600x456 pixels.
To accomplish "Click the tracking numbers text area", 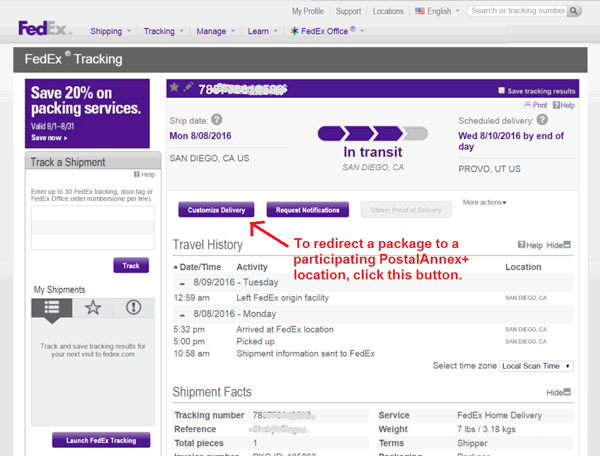I will (93, 228).
